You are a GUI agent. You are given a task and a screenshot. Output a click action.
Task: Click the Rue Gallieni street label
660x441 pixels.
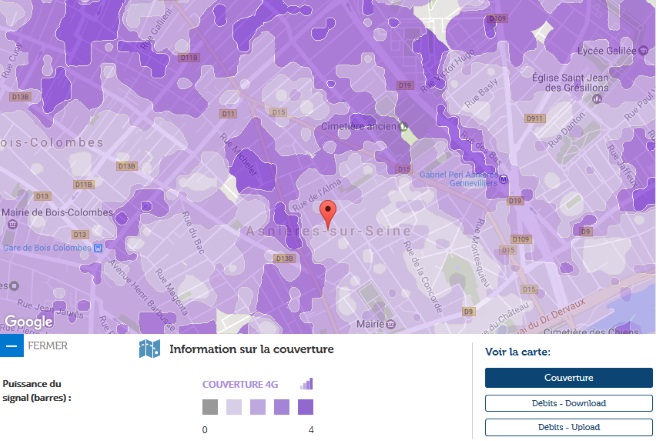(157, 29)
